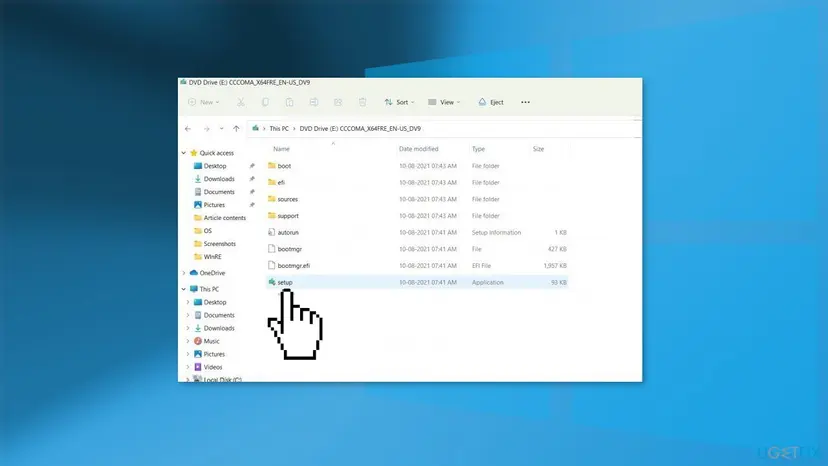
Task: Open the New item dropdown
Action: [203, 102]
